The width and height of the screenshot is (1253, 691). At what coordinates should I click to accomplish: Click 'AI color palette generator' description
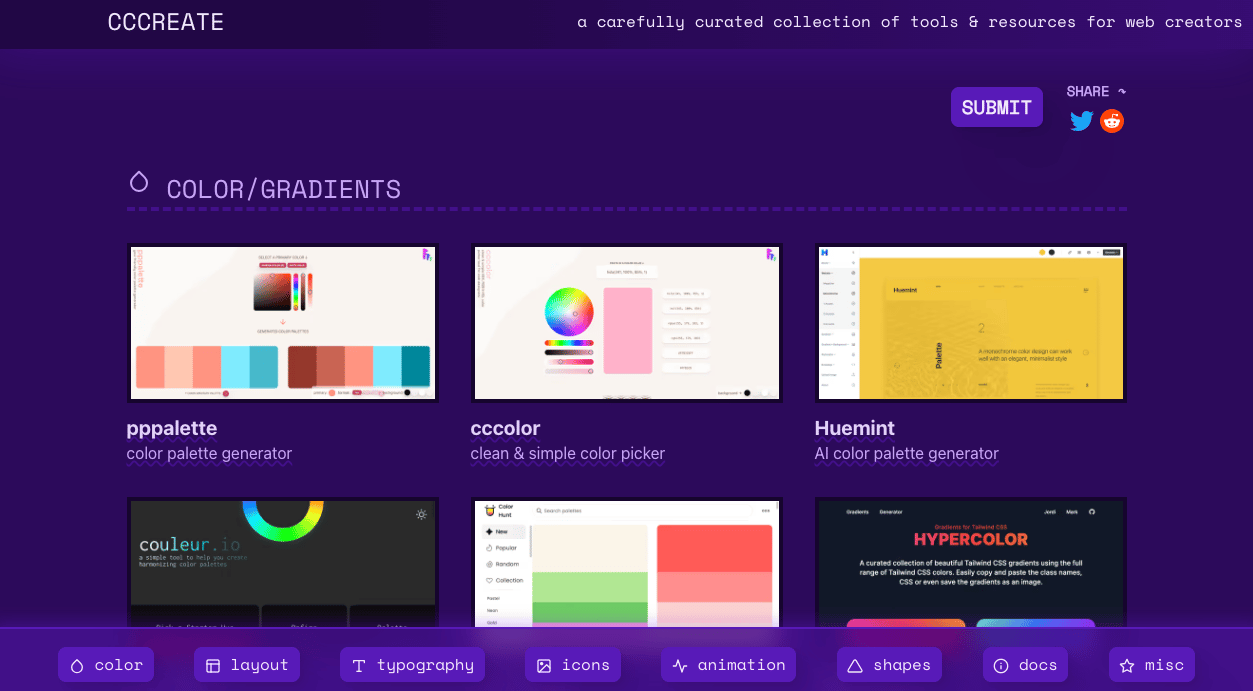coord(907,453)
